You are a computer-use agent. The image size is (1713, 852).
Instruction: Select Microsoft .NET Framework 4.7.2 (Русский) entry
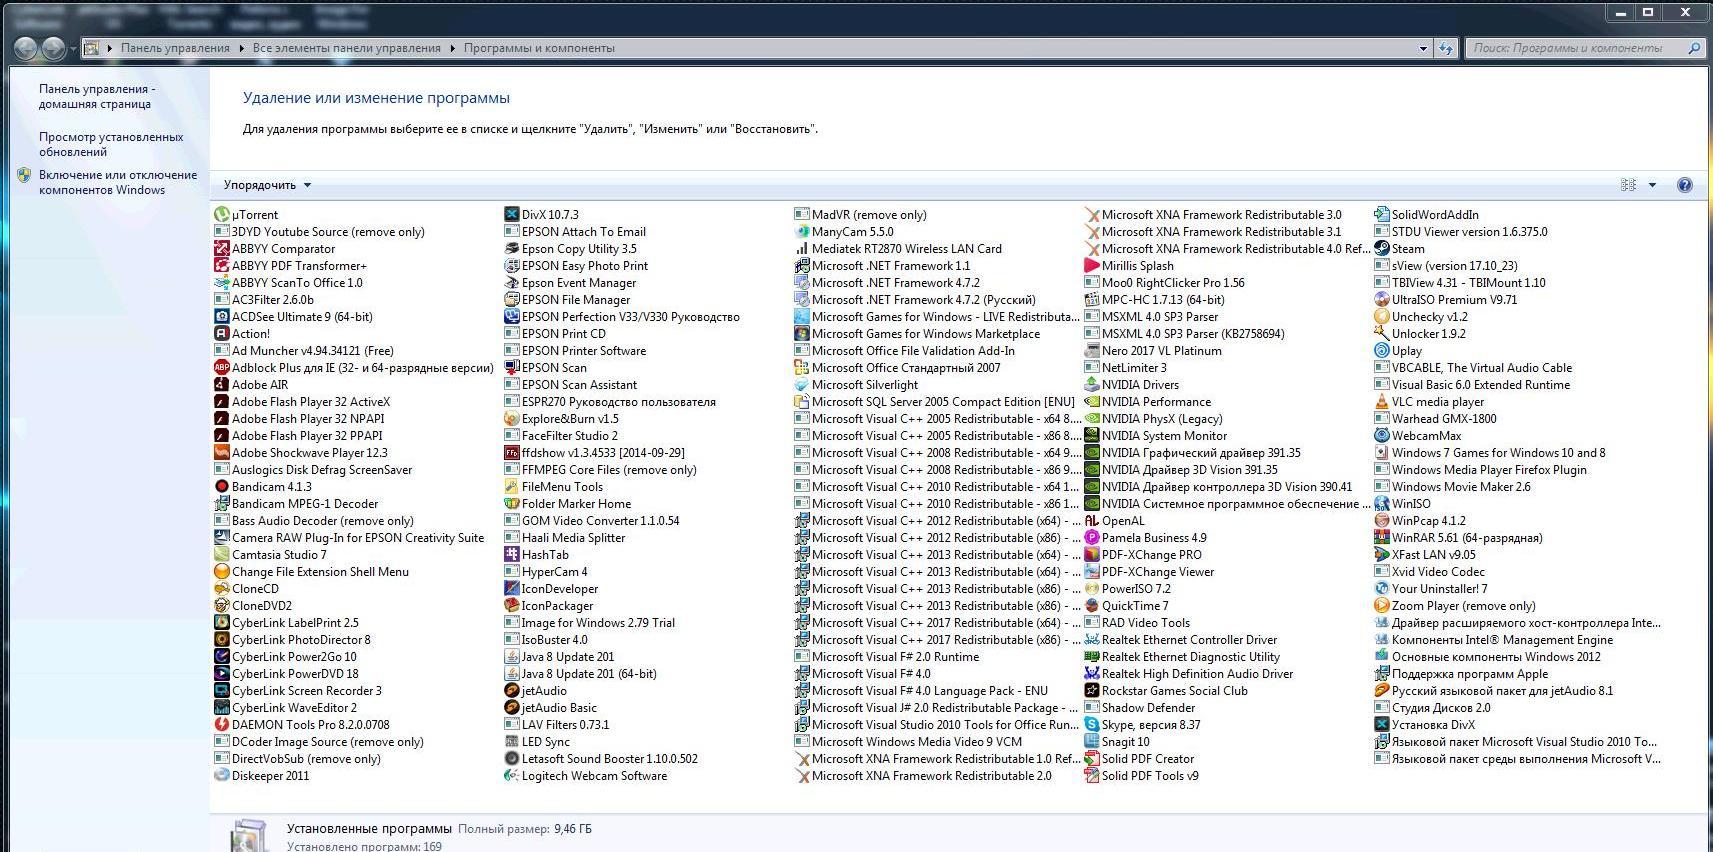click(915, 299)
